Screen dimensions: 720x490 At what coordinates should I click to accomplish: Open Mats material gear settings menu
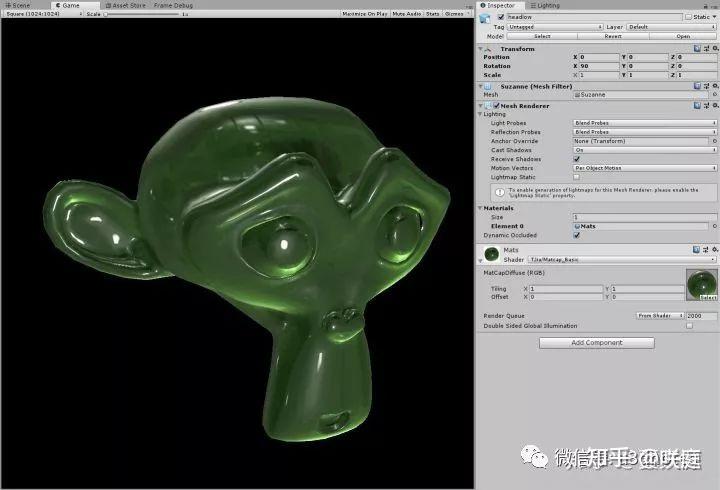[x=715, y=249]
